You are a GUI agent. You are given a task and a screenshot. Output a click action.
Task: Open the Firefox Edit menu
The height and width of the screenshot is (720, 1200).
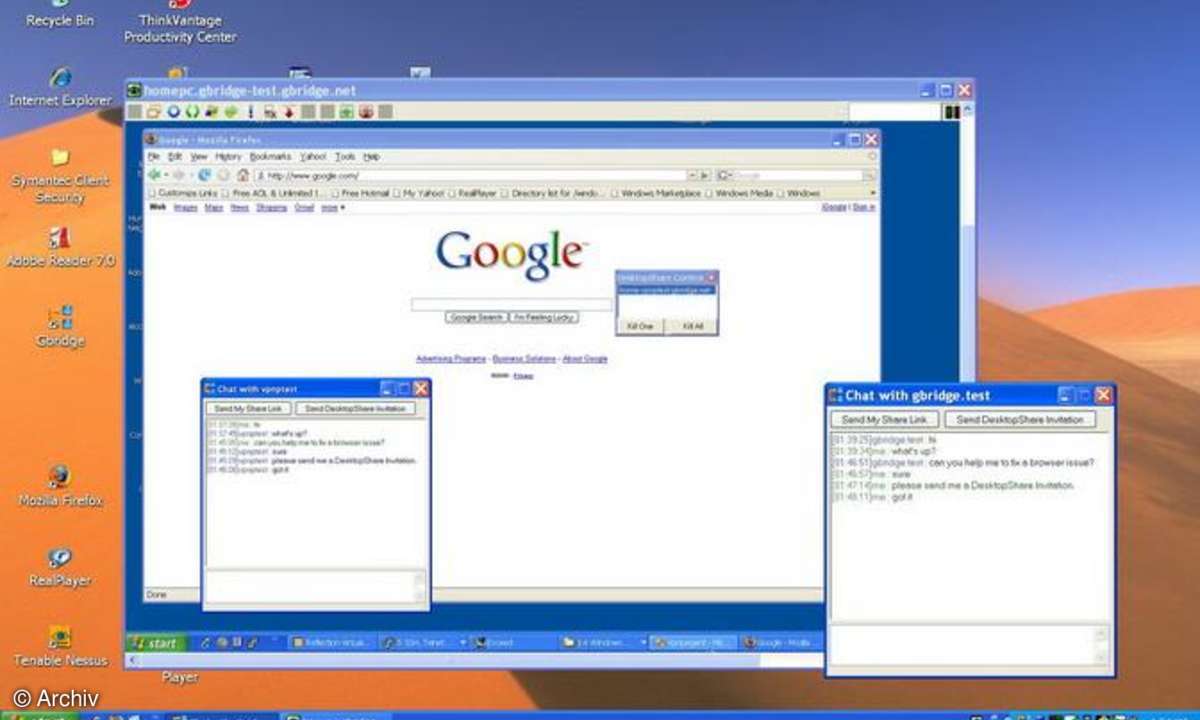pyautogui.click(x=175, y=157)
